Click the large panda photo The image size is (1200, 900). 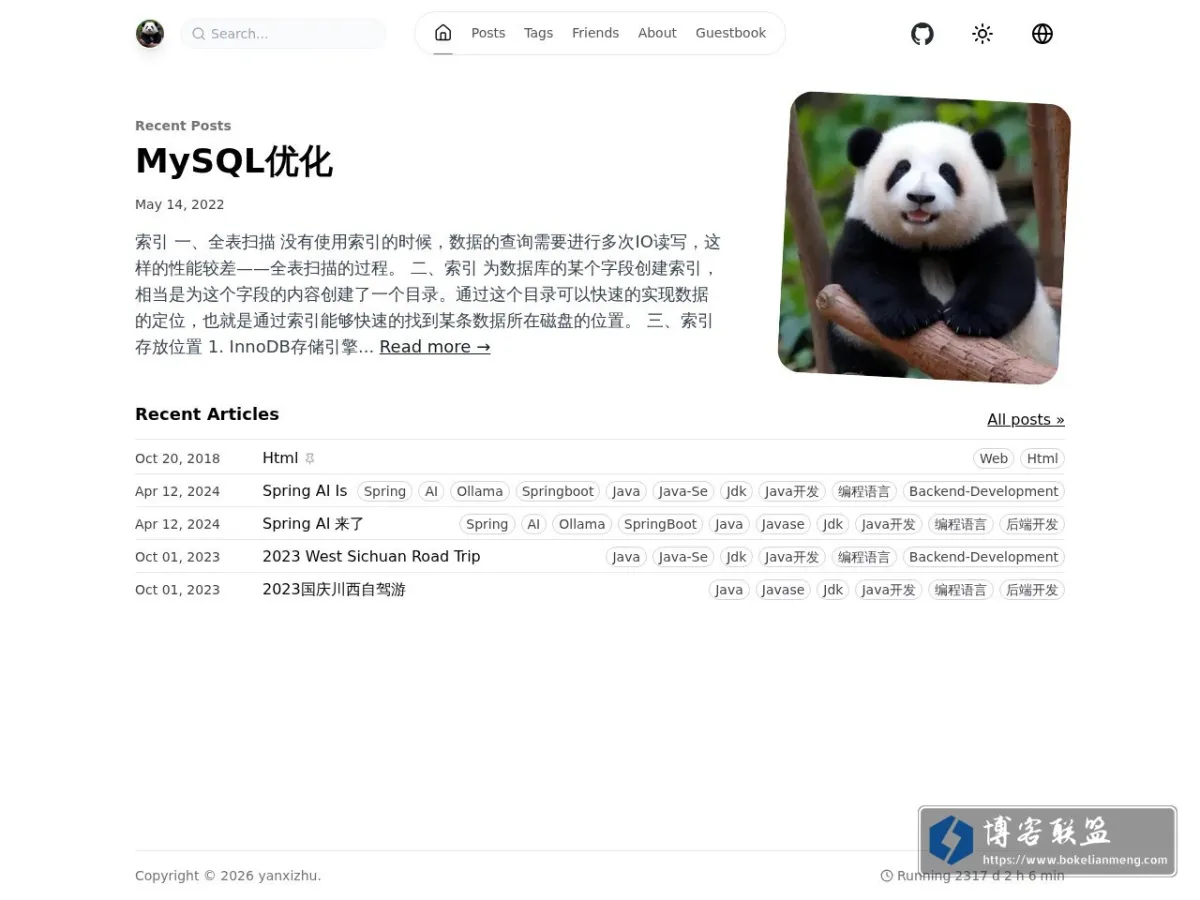(x=924, y=238)
